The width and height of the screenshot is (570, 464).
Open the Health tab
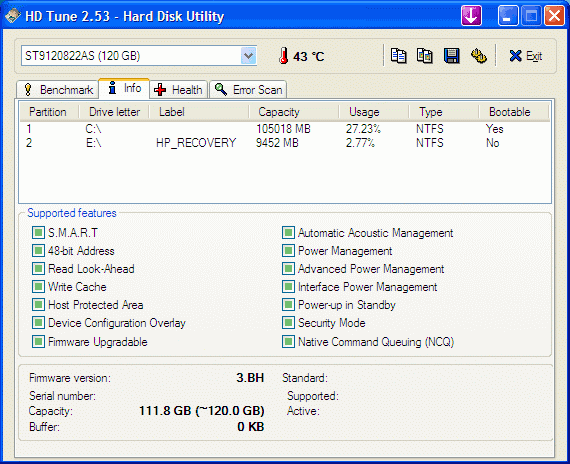tap(178, 89)
